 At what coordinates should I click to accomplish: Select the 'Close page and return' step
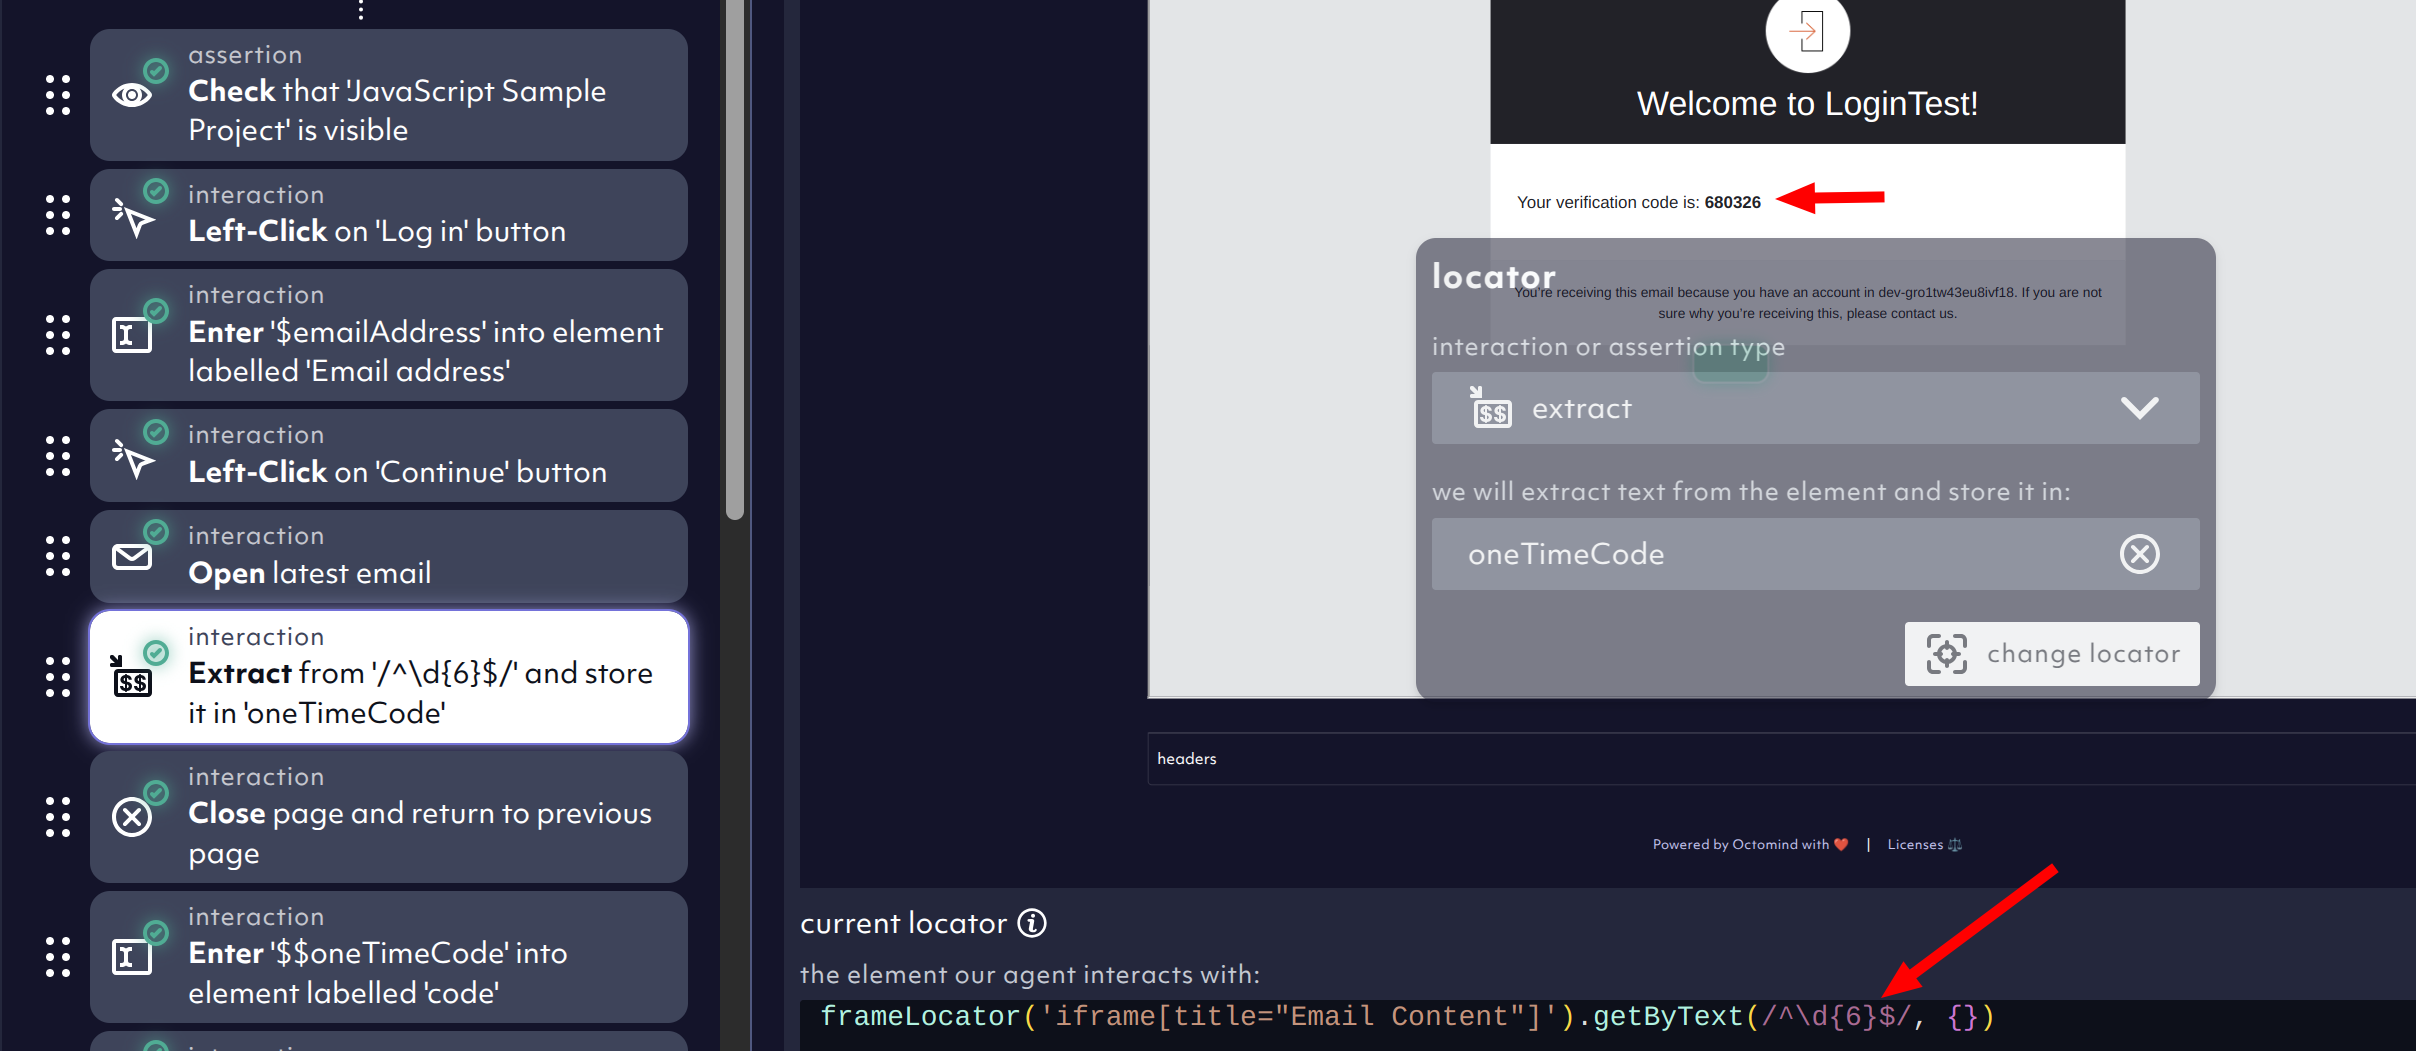pos(389,817)
